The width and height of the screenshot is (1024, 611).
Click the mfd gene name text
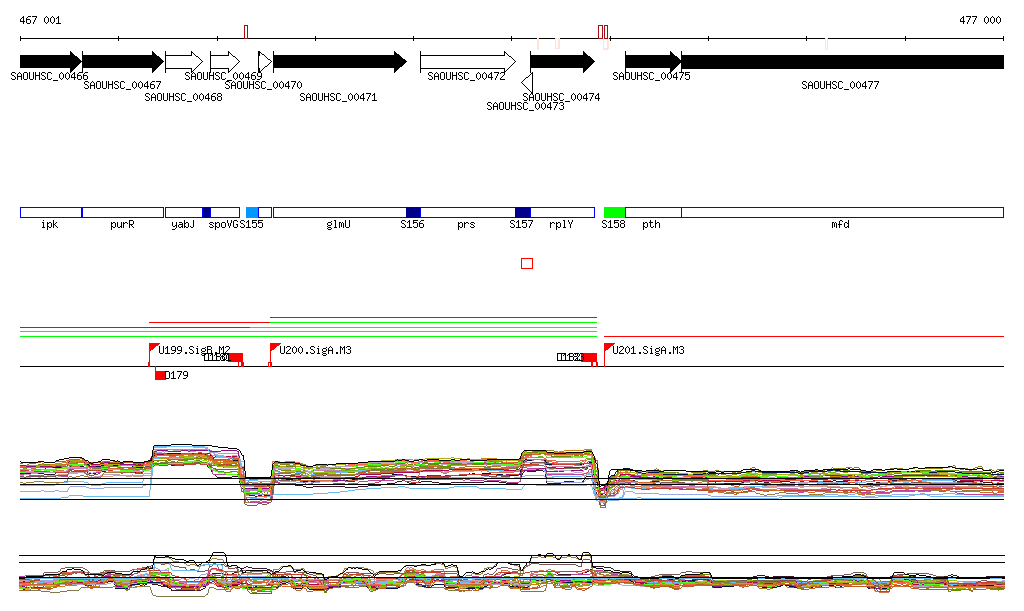click(x=840, y=225)
